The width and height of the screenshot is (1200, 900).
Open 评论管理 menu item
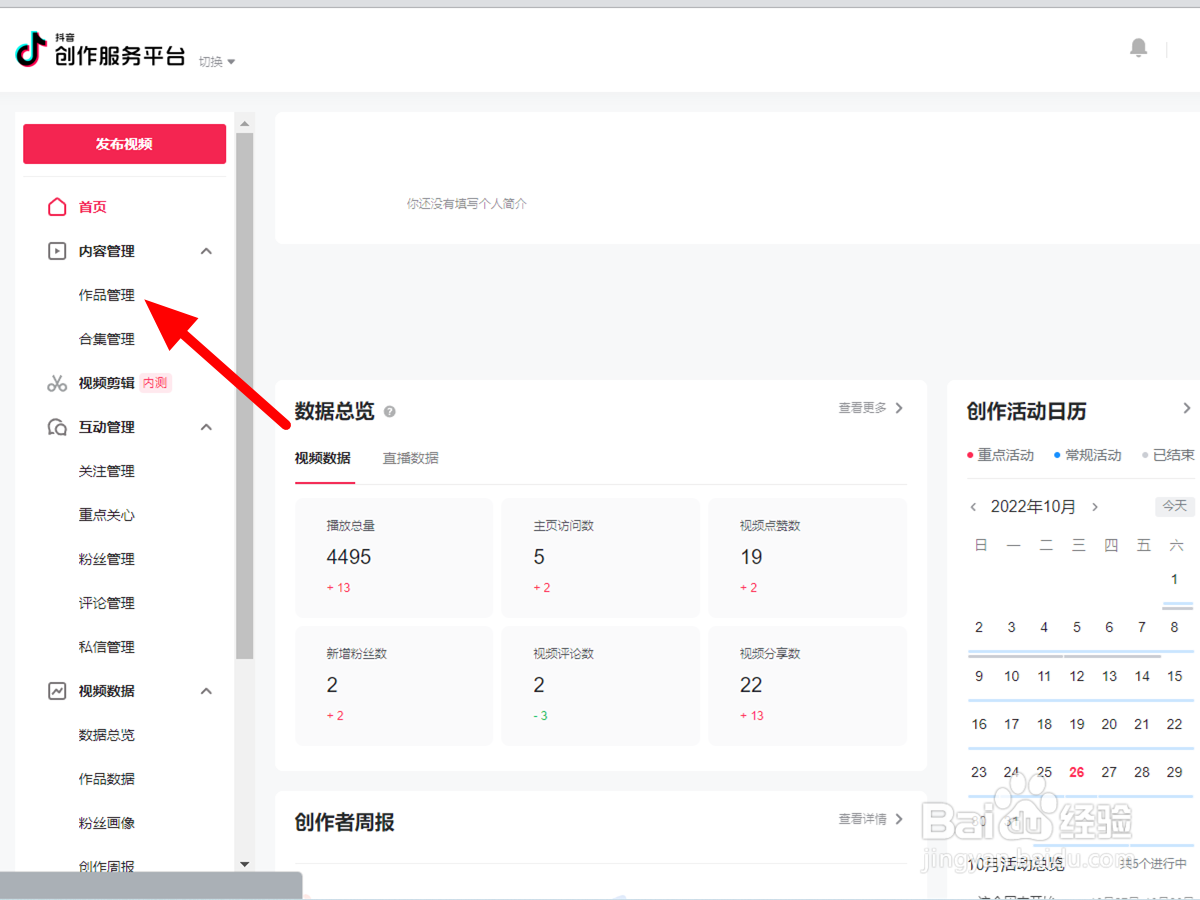click(107, 603)
